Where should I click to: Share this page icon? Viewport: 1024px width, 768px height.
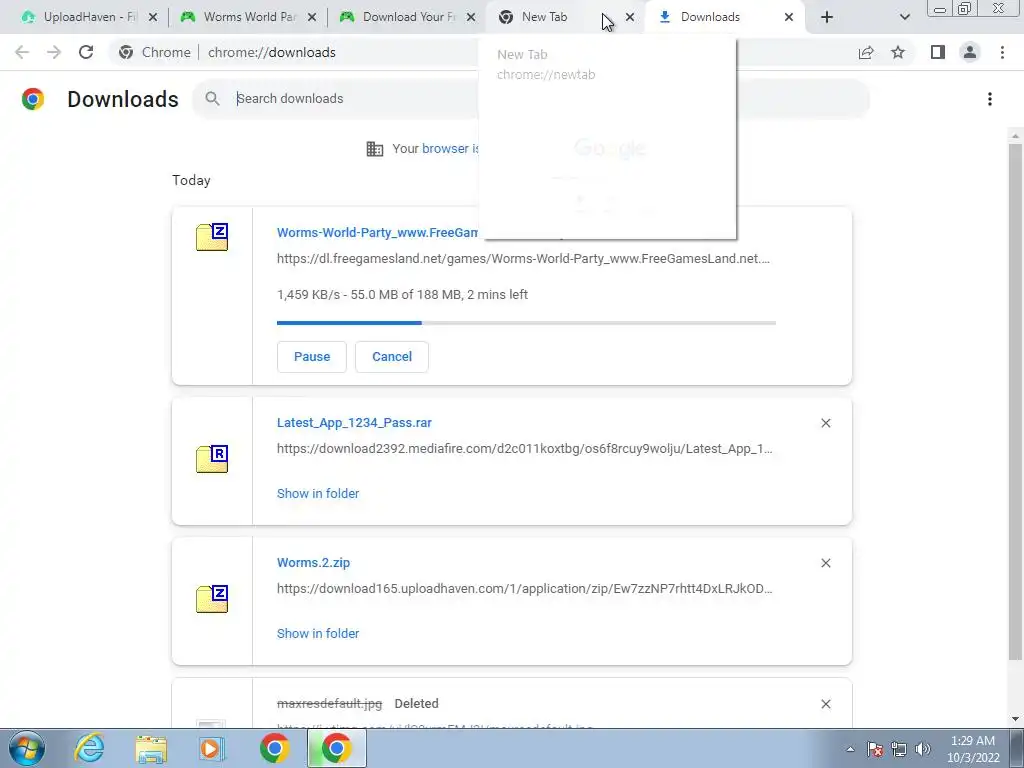(x=866, y=52)
